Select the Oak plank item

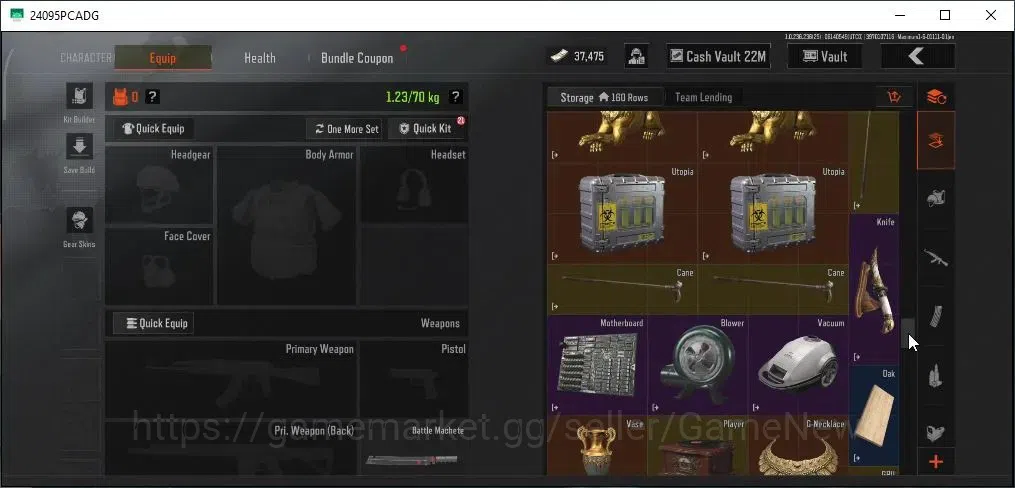(x=874, y=416)
